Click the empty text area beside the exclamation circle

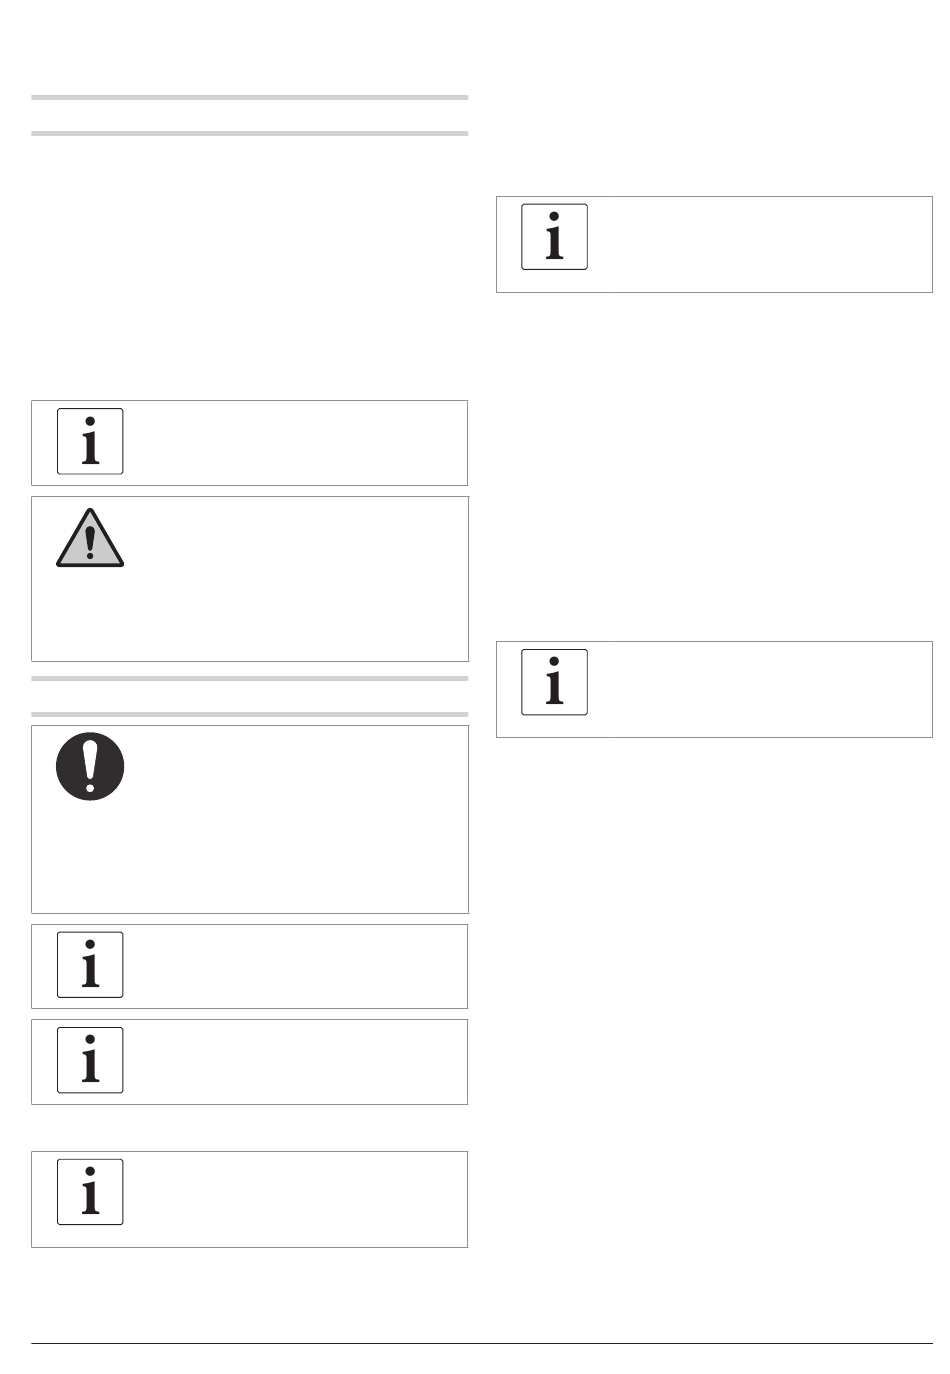pos(296,818)
